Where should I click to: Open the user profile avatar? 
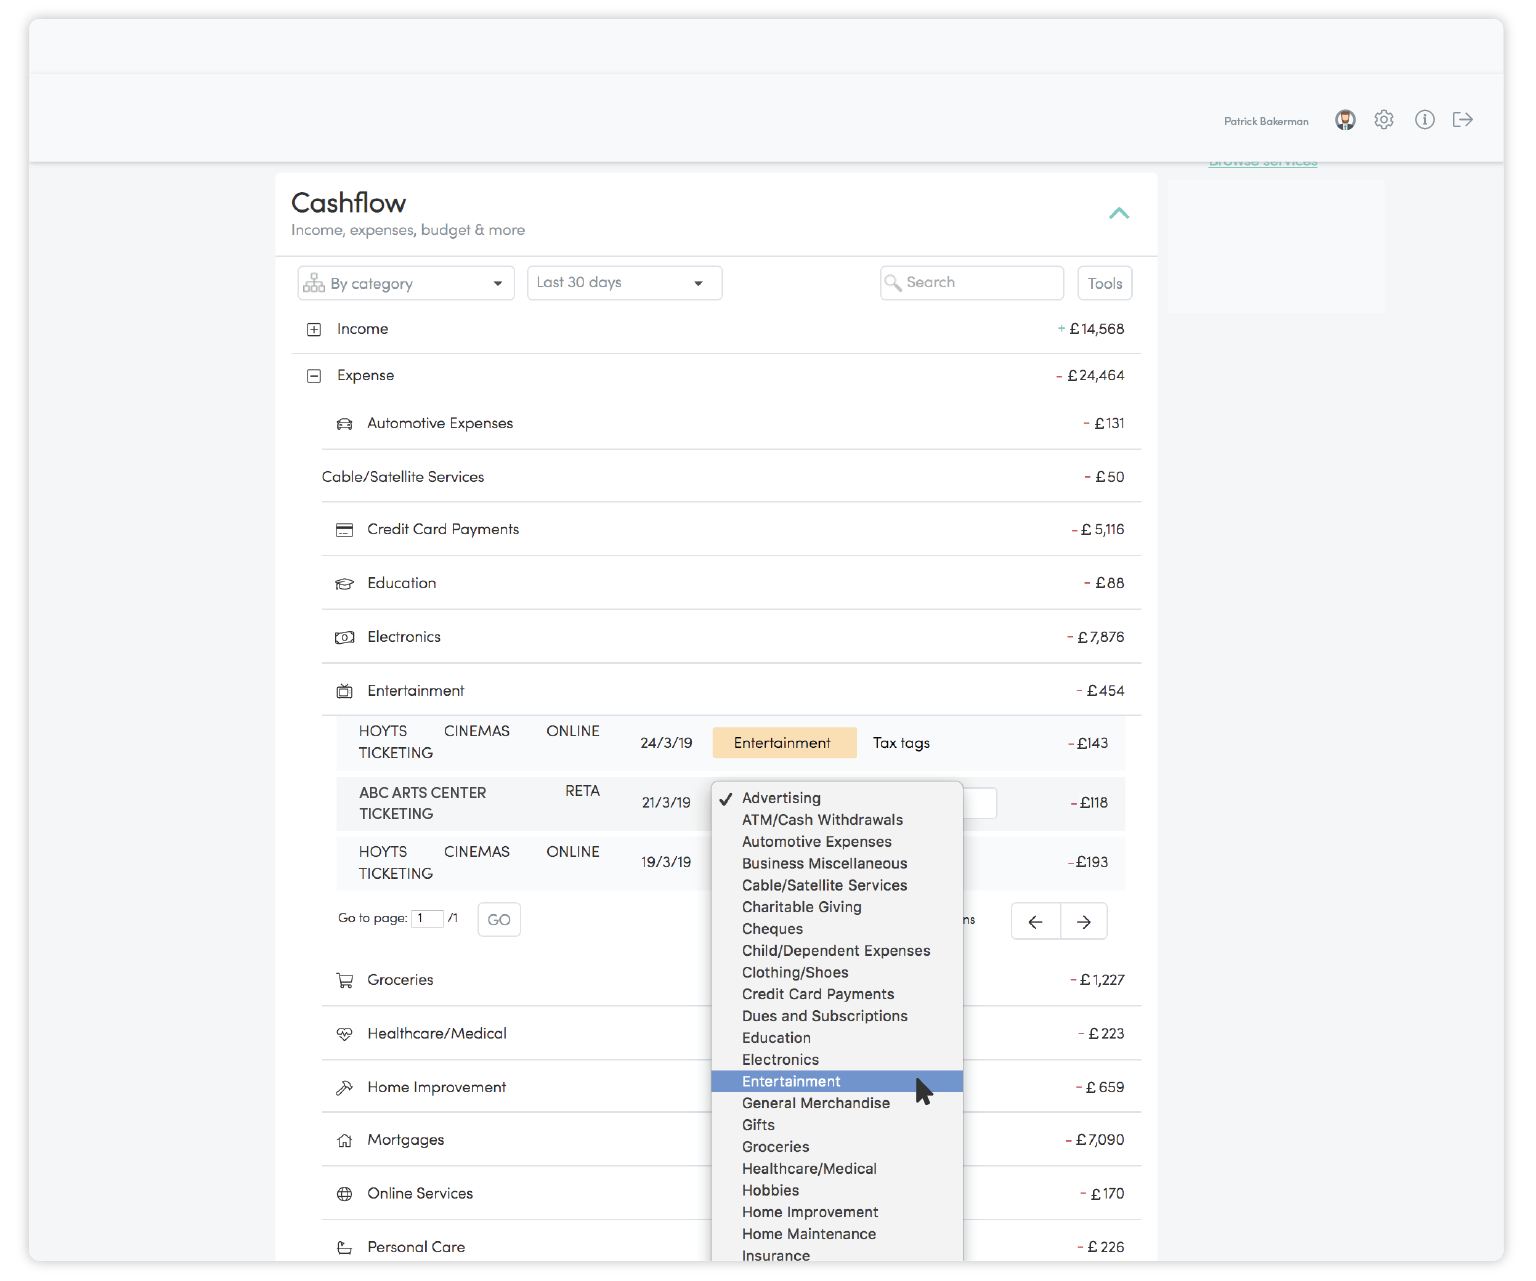pyautogui.click(x=1345, y=120)
